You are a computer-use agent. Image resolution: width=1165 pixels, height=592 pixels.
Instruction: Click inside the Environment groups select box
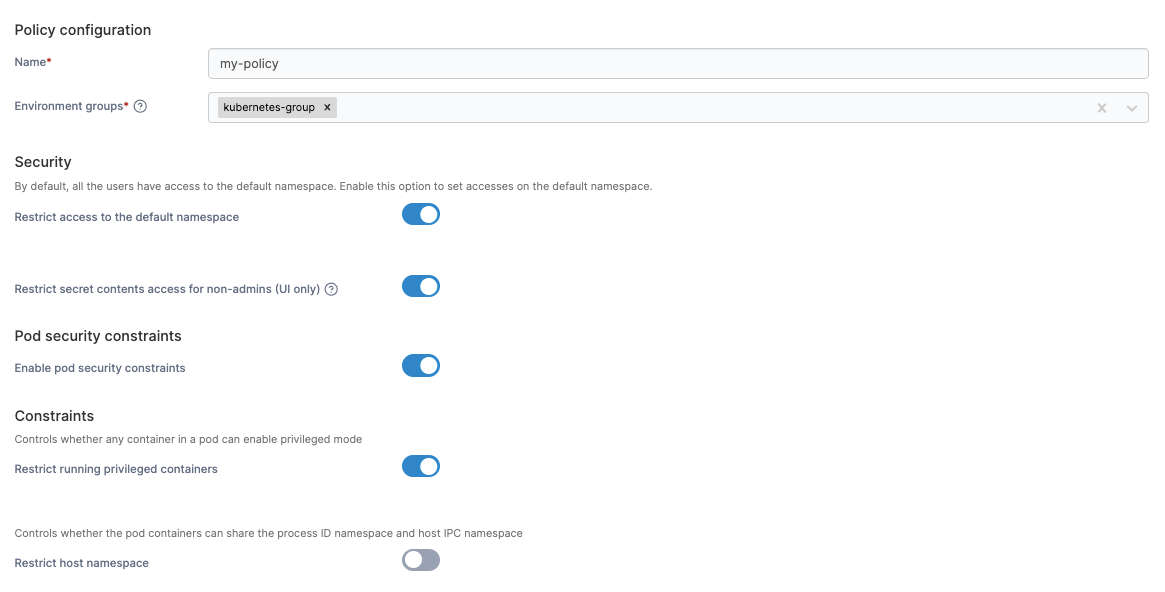[x=700, y=108]
